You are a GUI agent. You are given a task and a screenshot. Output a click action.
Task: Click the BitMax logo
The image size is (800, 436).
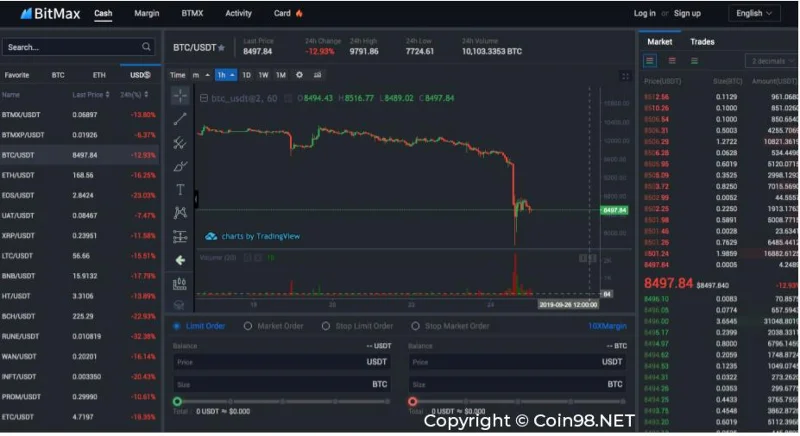[50, 14]
